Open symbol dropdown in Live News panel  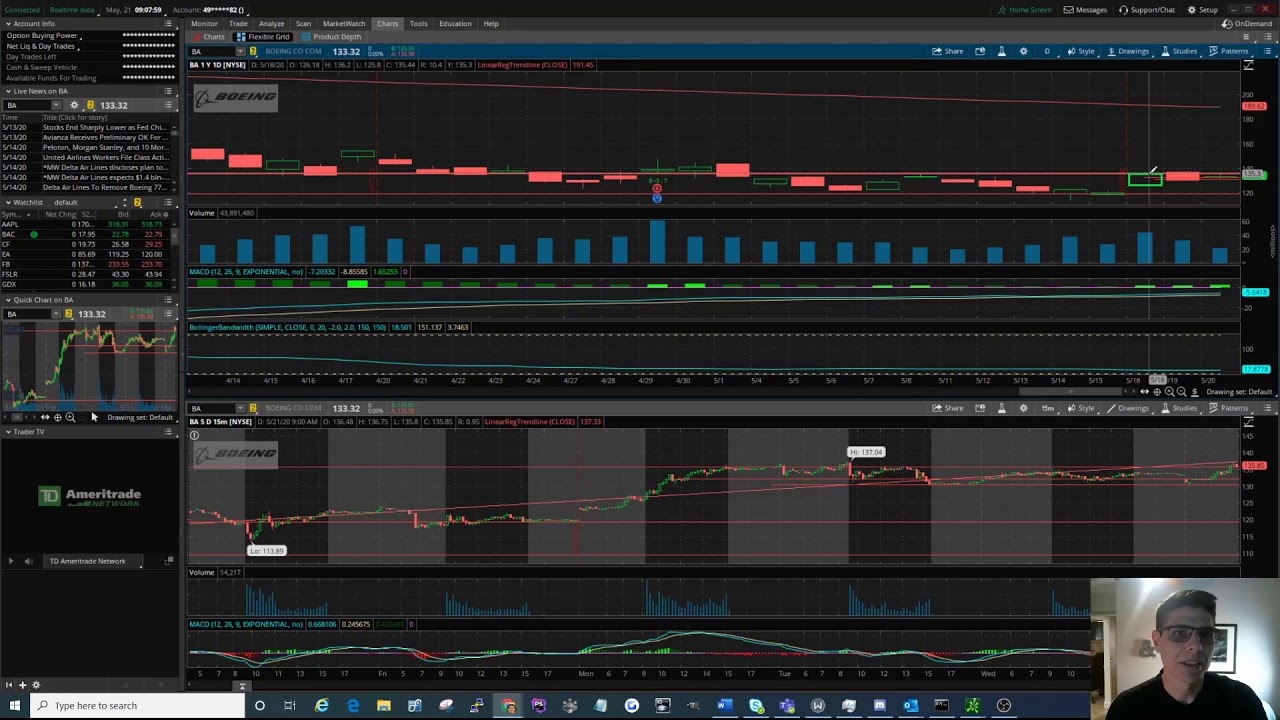[x=57, y=105]
